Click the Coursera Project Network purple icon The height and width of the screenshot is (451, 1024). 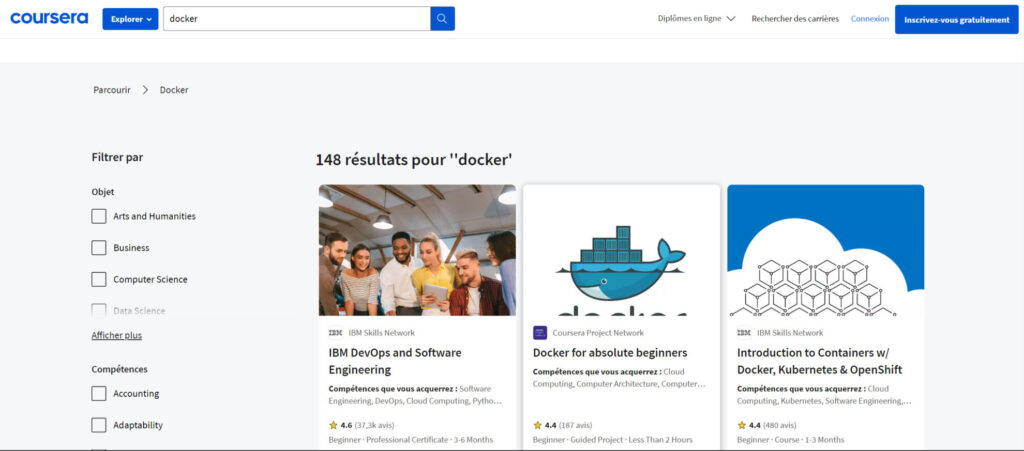coord(540,333)
